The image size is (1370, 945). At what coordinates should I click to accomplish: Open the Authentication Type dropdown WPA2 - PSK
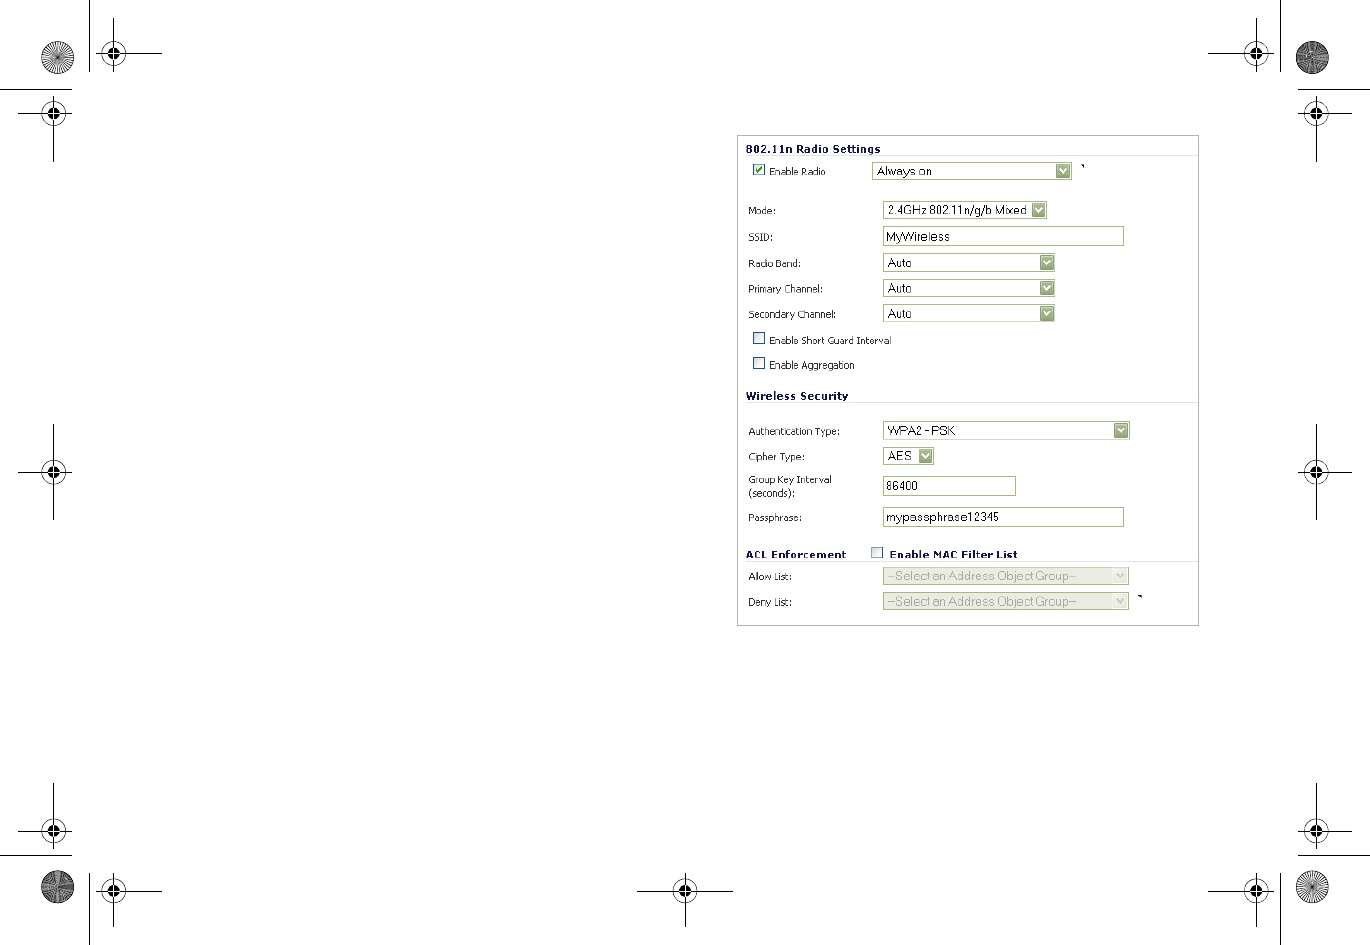pyautogui.click(x=1006, y=431)
